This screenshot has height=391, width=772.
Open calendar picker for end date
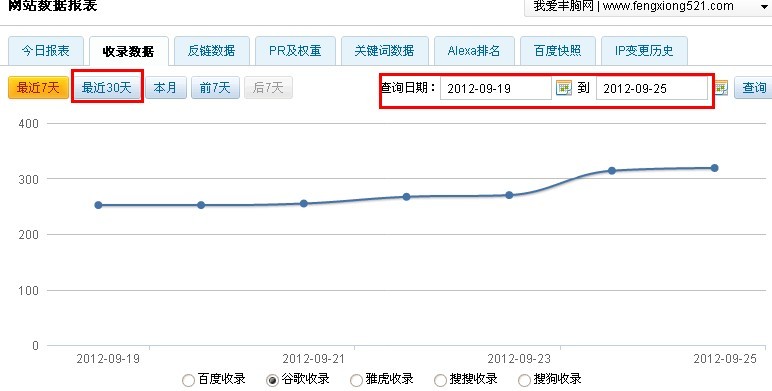(x=721, y=88)
